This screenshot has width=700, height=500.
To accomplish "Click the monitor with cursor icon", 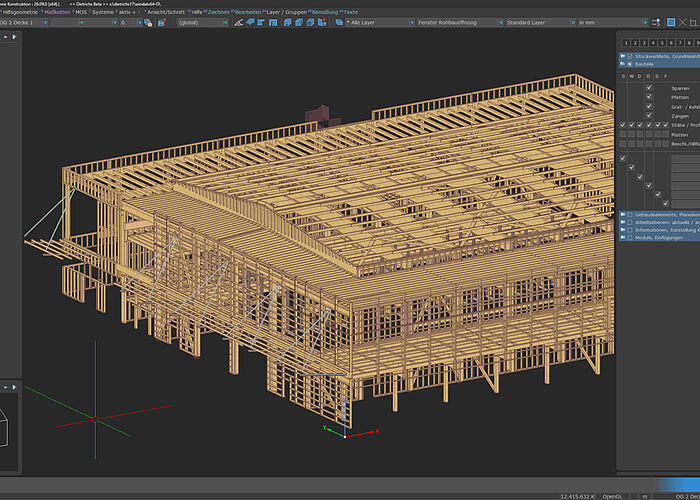I will [656, 22].
